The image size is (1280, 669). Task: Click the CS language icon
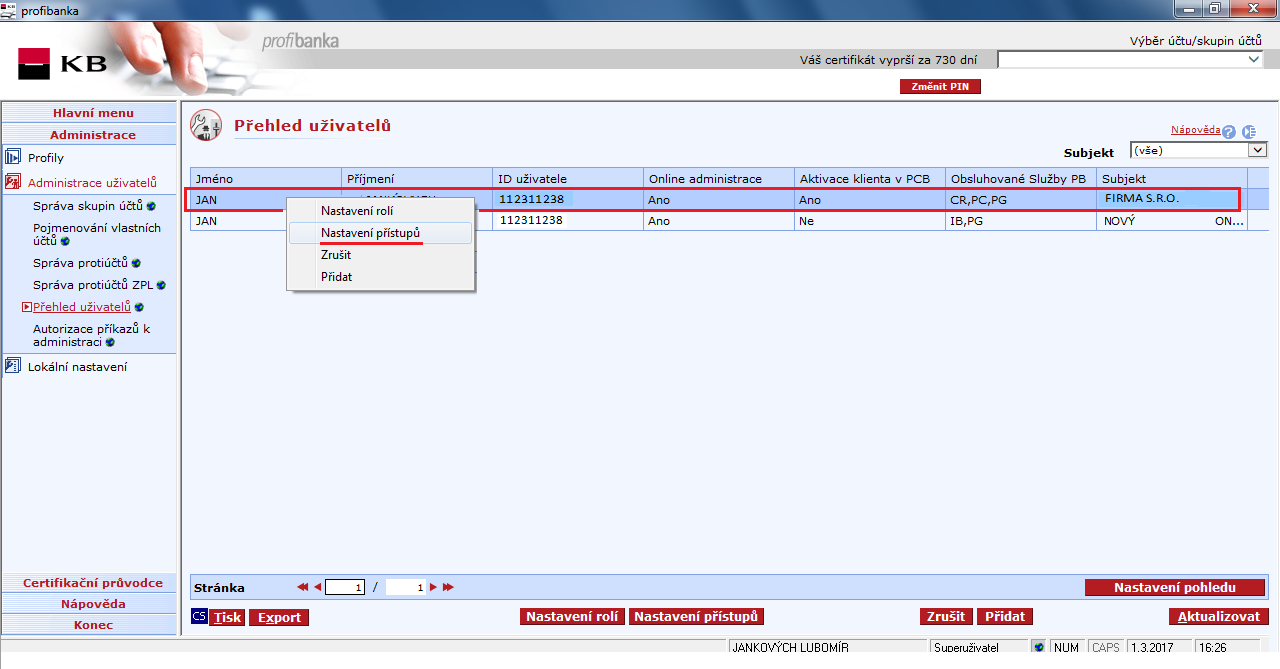click(x=199, y=617)
